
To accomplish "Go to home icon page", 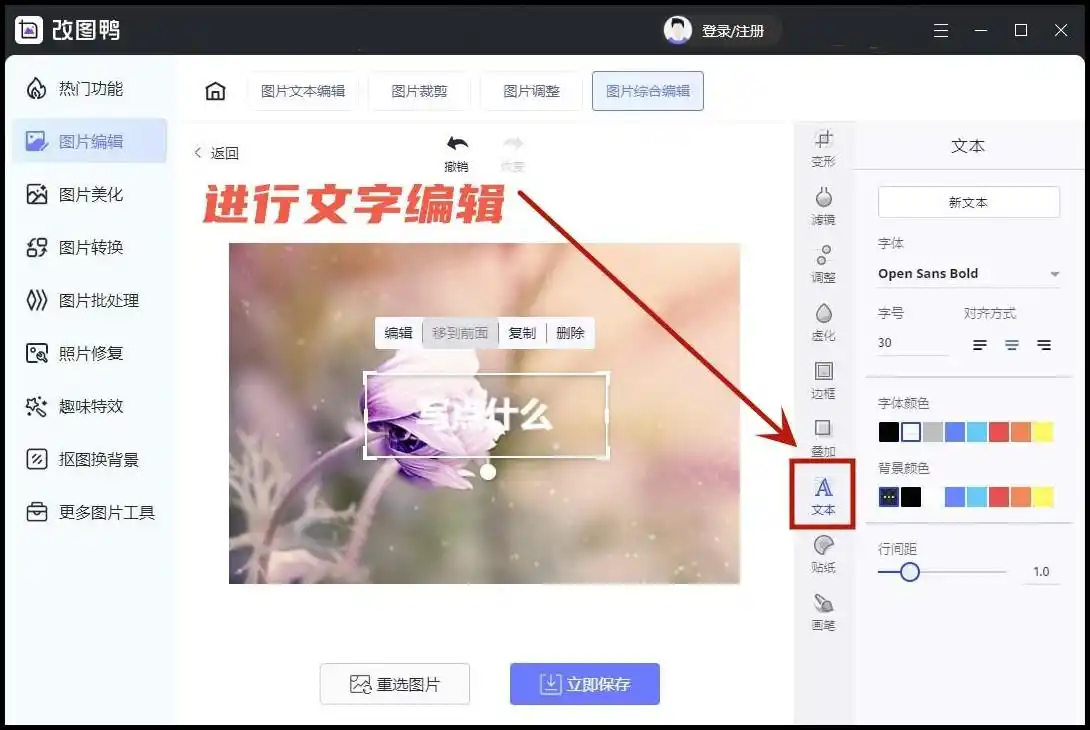I will pos(215,91).
